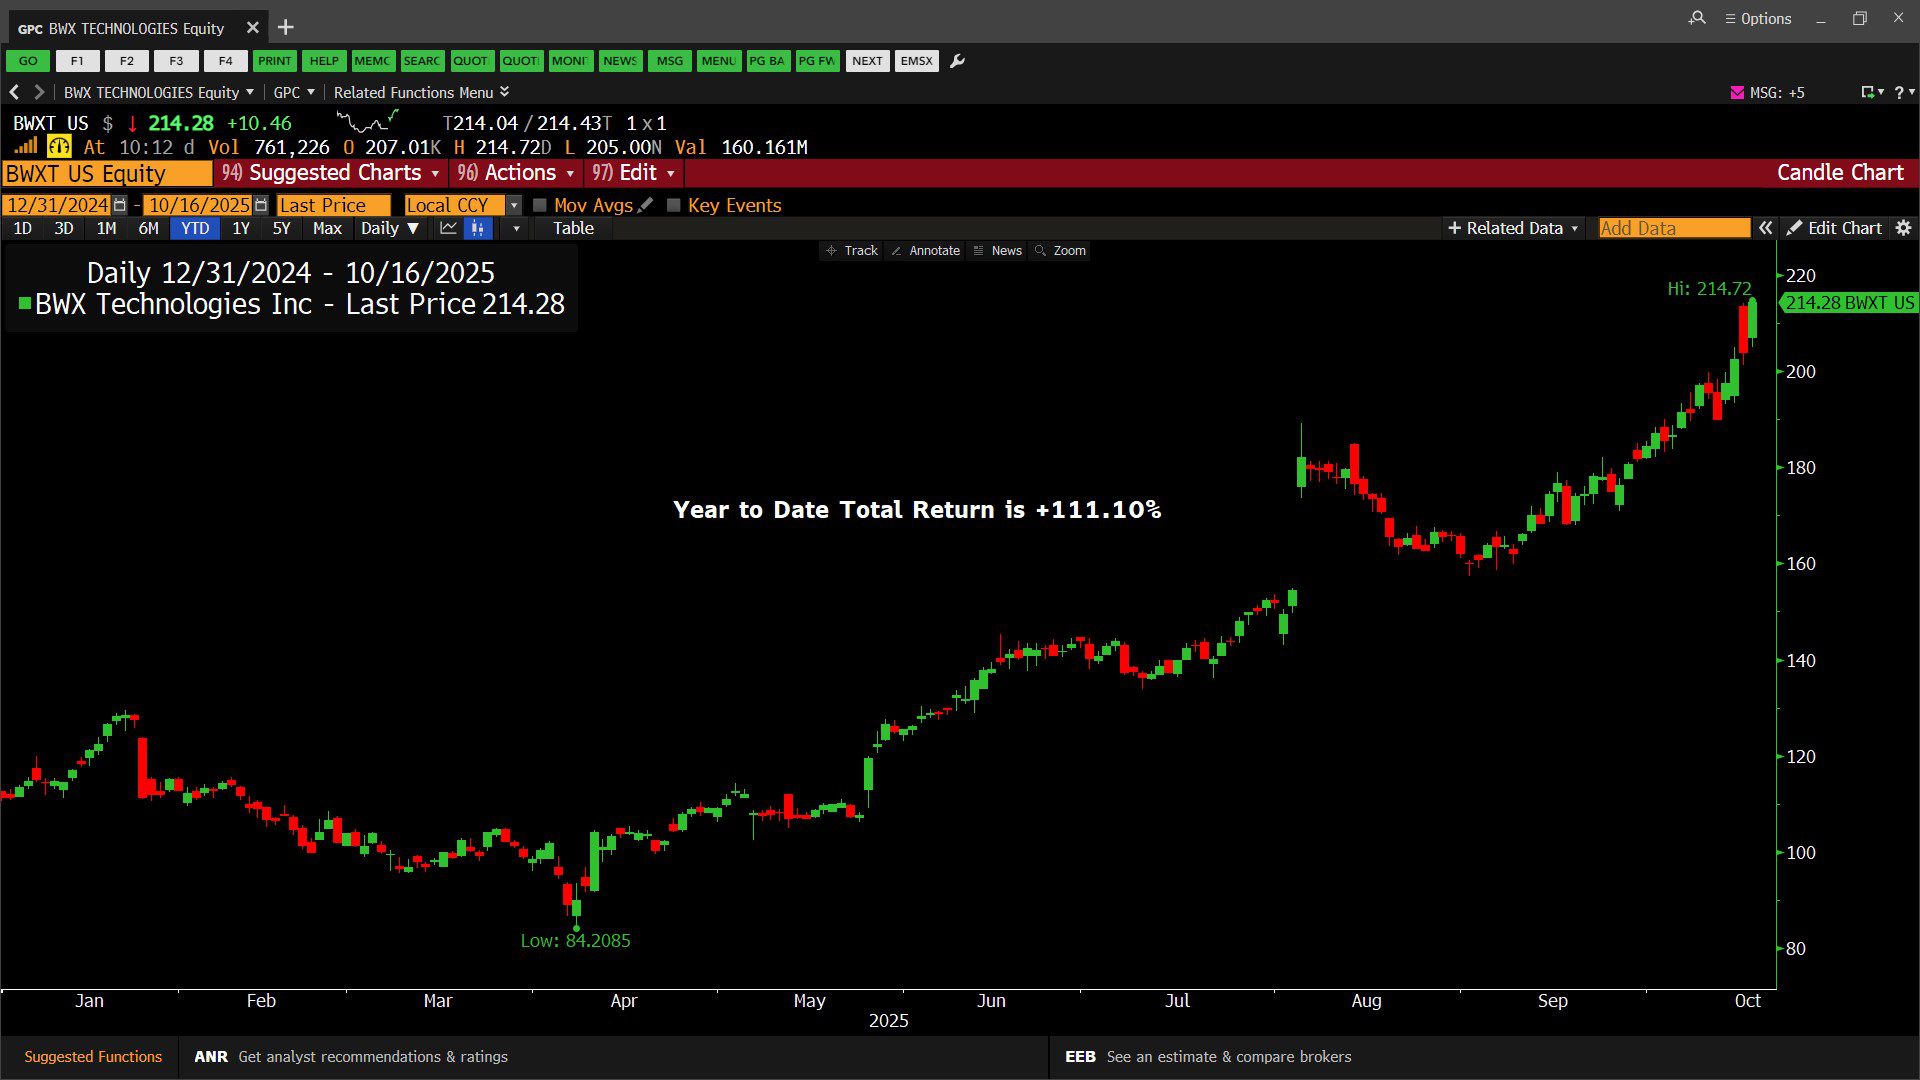Toggle the Track crosshair option
1920x1080 pixels.
[x=852, y=251]
